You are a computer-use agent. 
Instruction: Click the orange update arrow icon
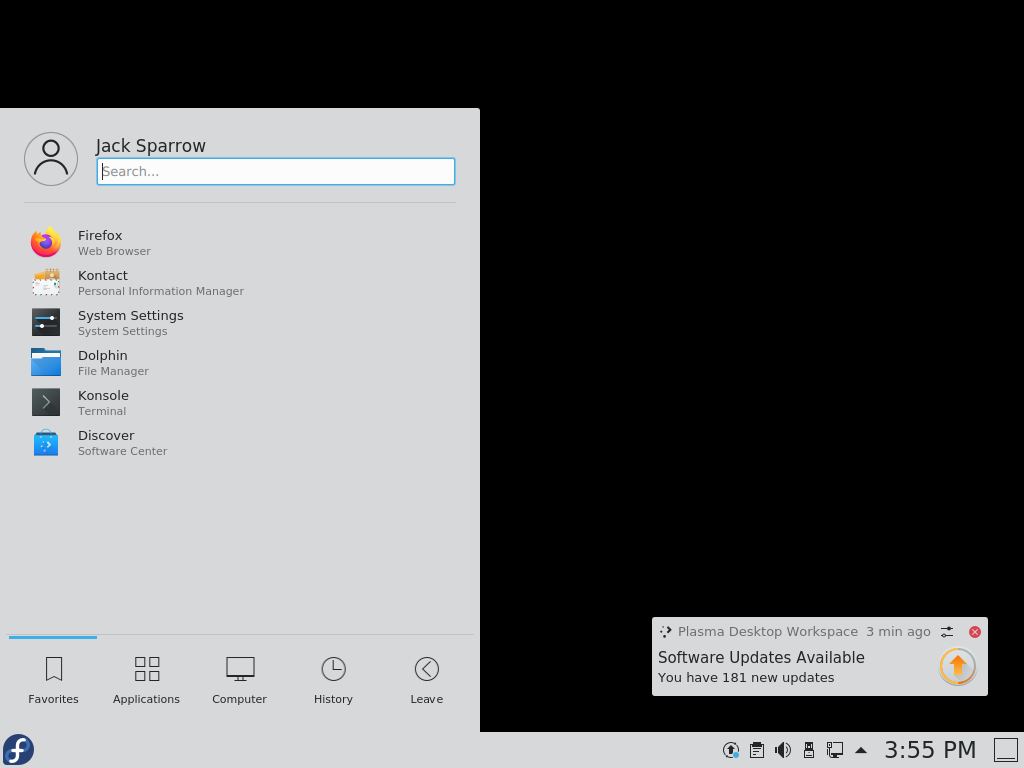[x=957, y=666]
